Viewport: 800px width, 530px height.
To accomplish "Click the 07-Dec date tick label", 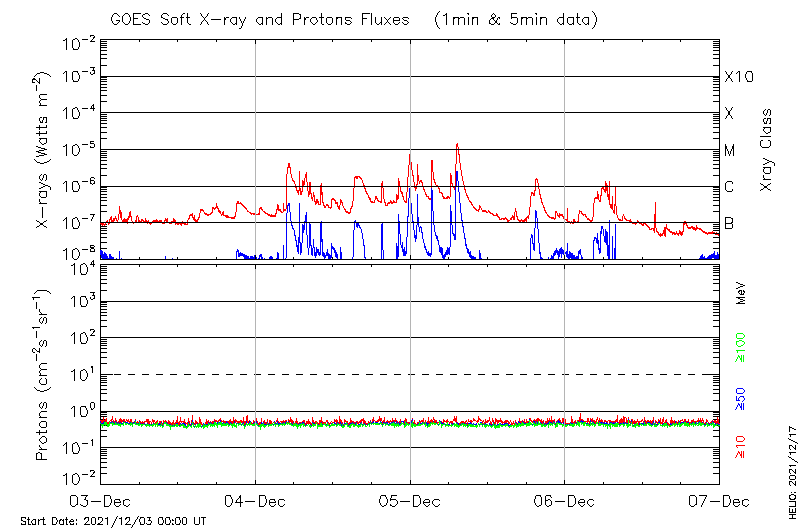I will [718, 500].
